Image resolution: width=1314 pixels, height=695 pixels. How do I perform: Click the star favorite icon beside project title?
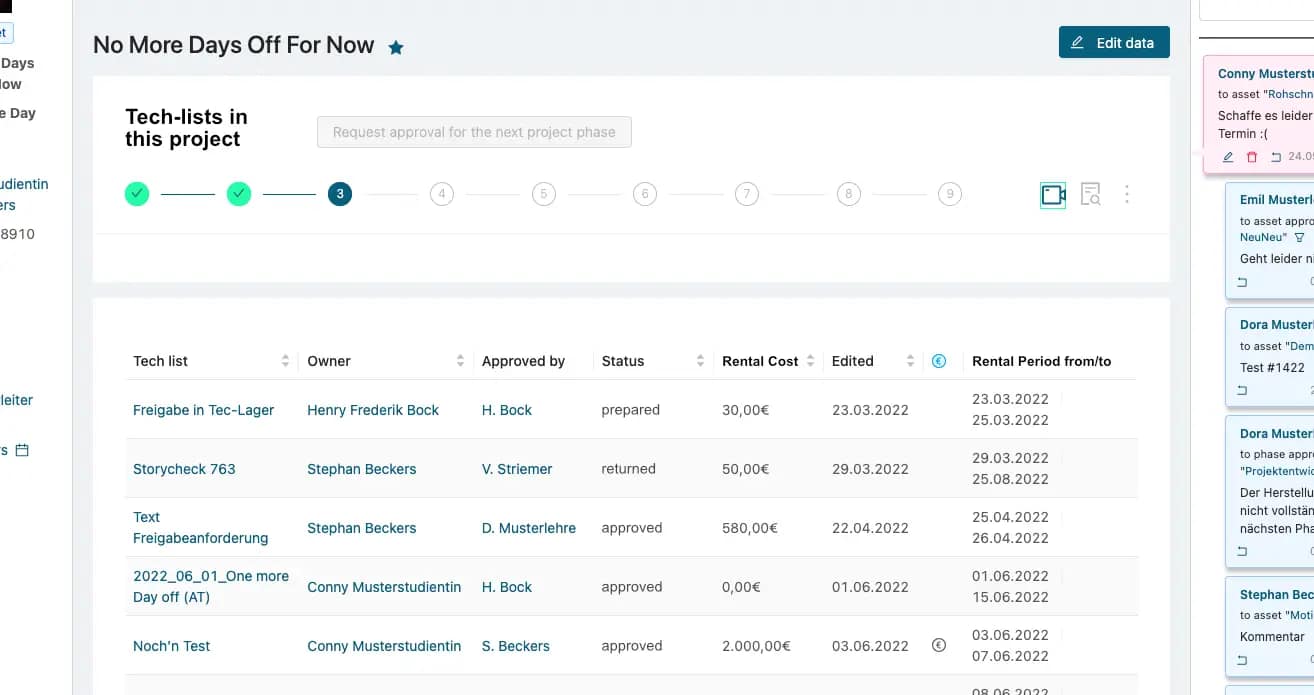(396, 47)
